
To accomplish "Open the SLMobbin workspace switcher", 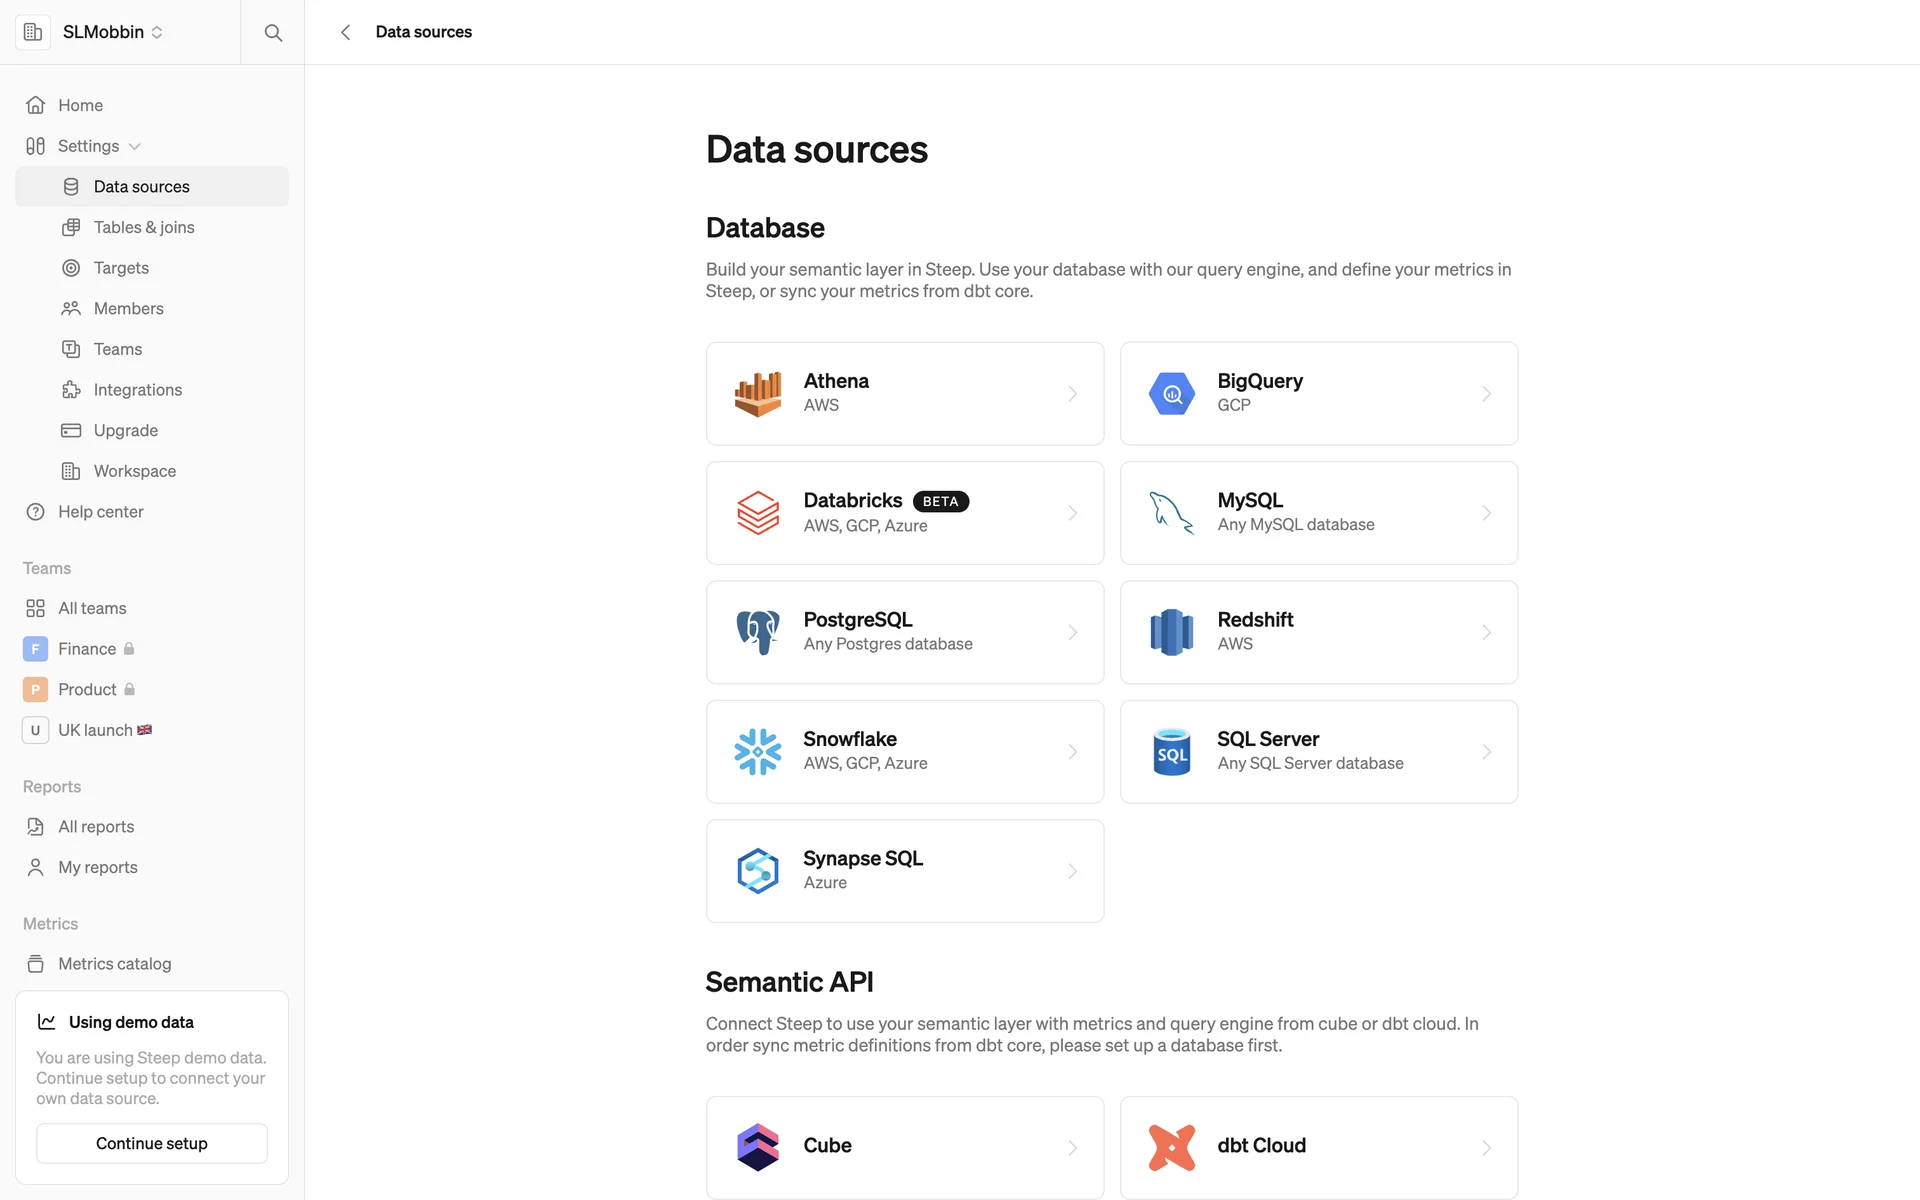I will (x=110, y=32).
